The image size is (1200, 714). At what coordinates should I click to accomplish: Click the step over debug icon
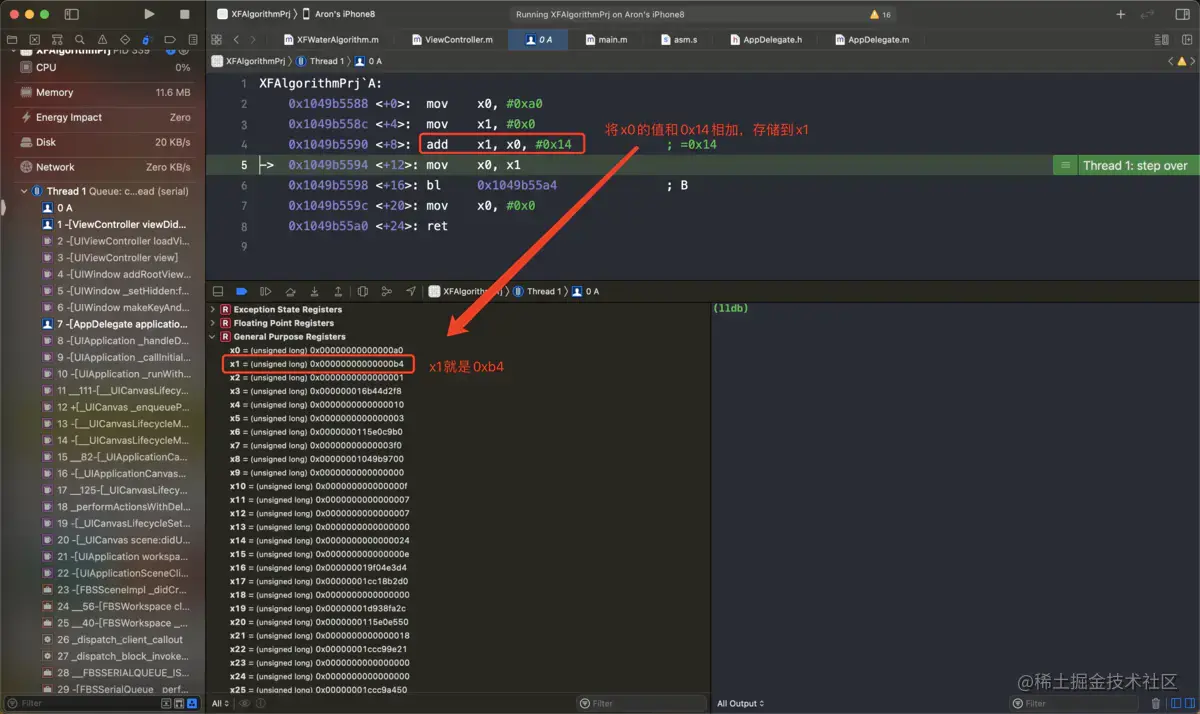[x=290, y=291]
